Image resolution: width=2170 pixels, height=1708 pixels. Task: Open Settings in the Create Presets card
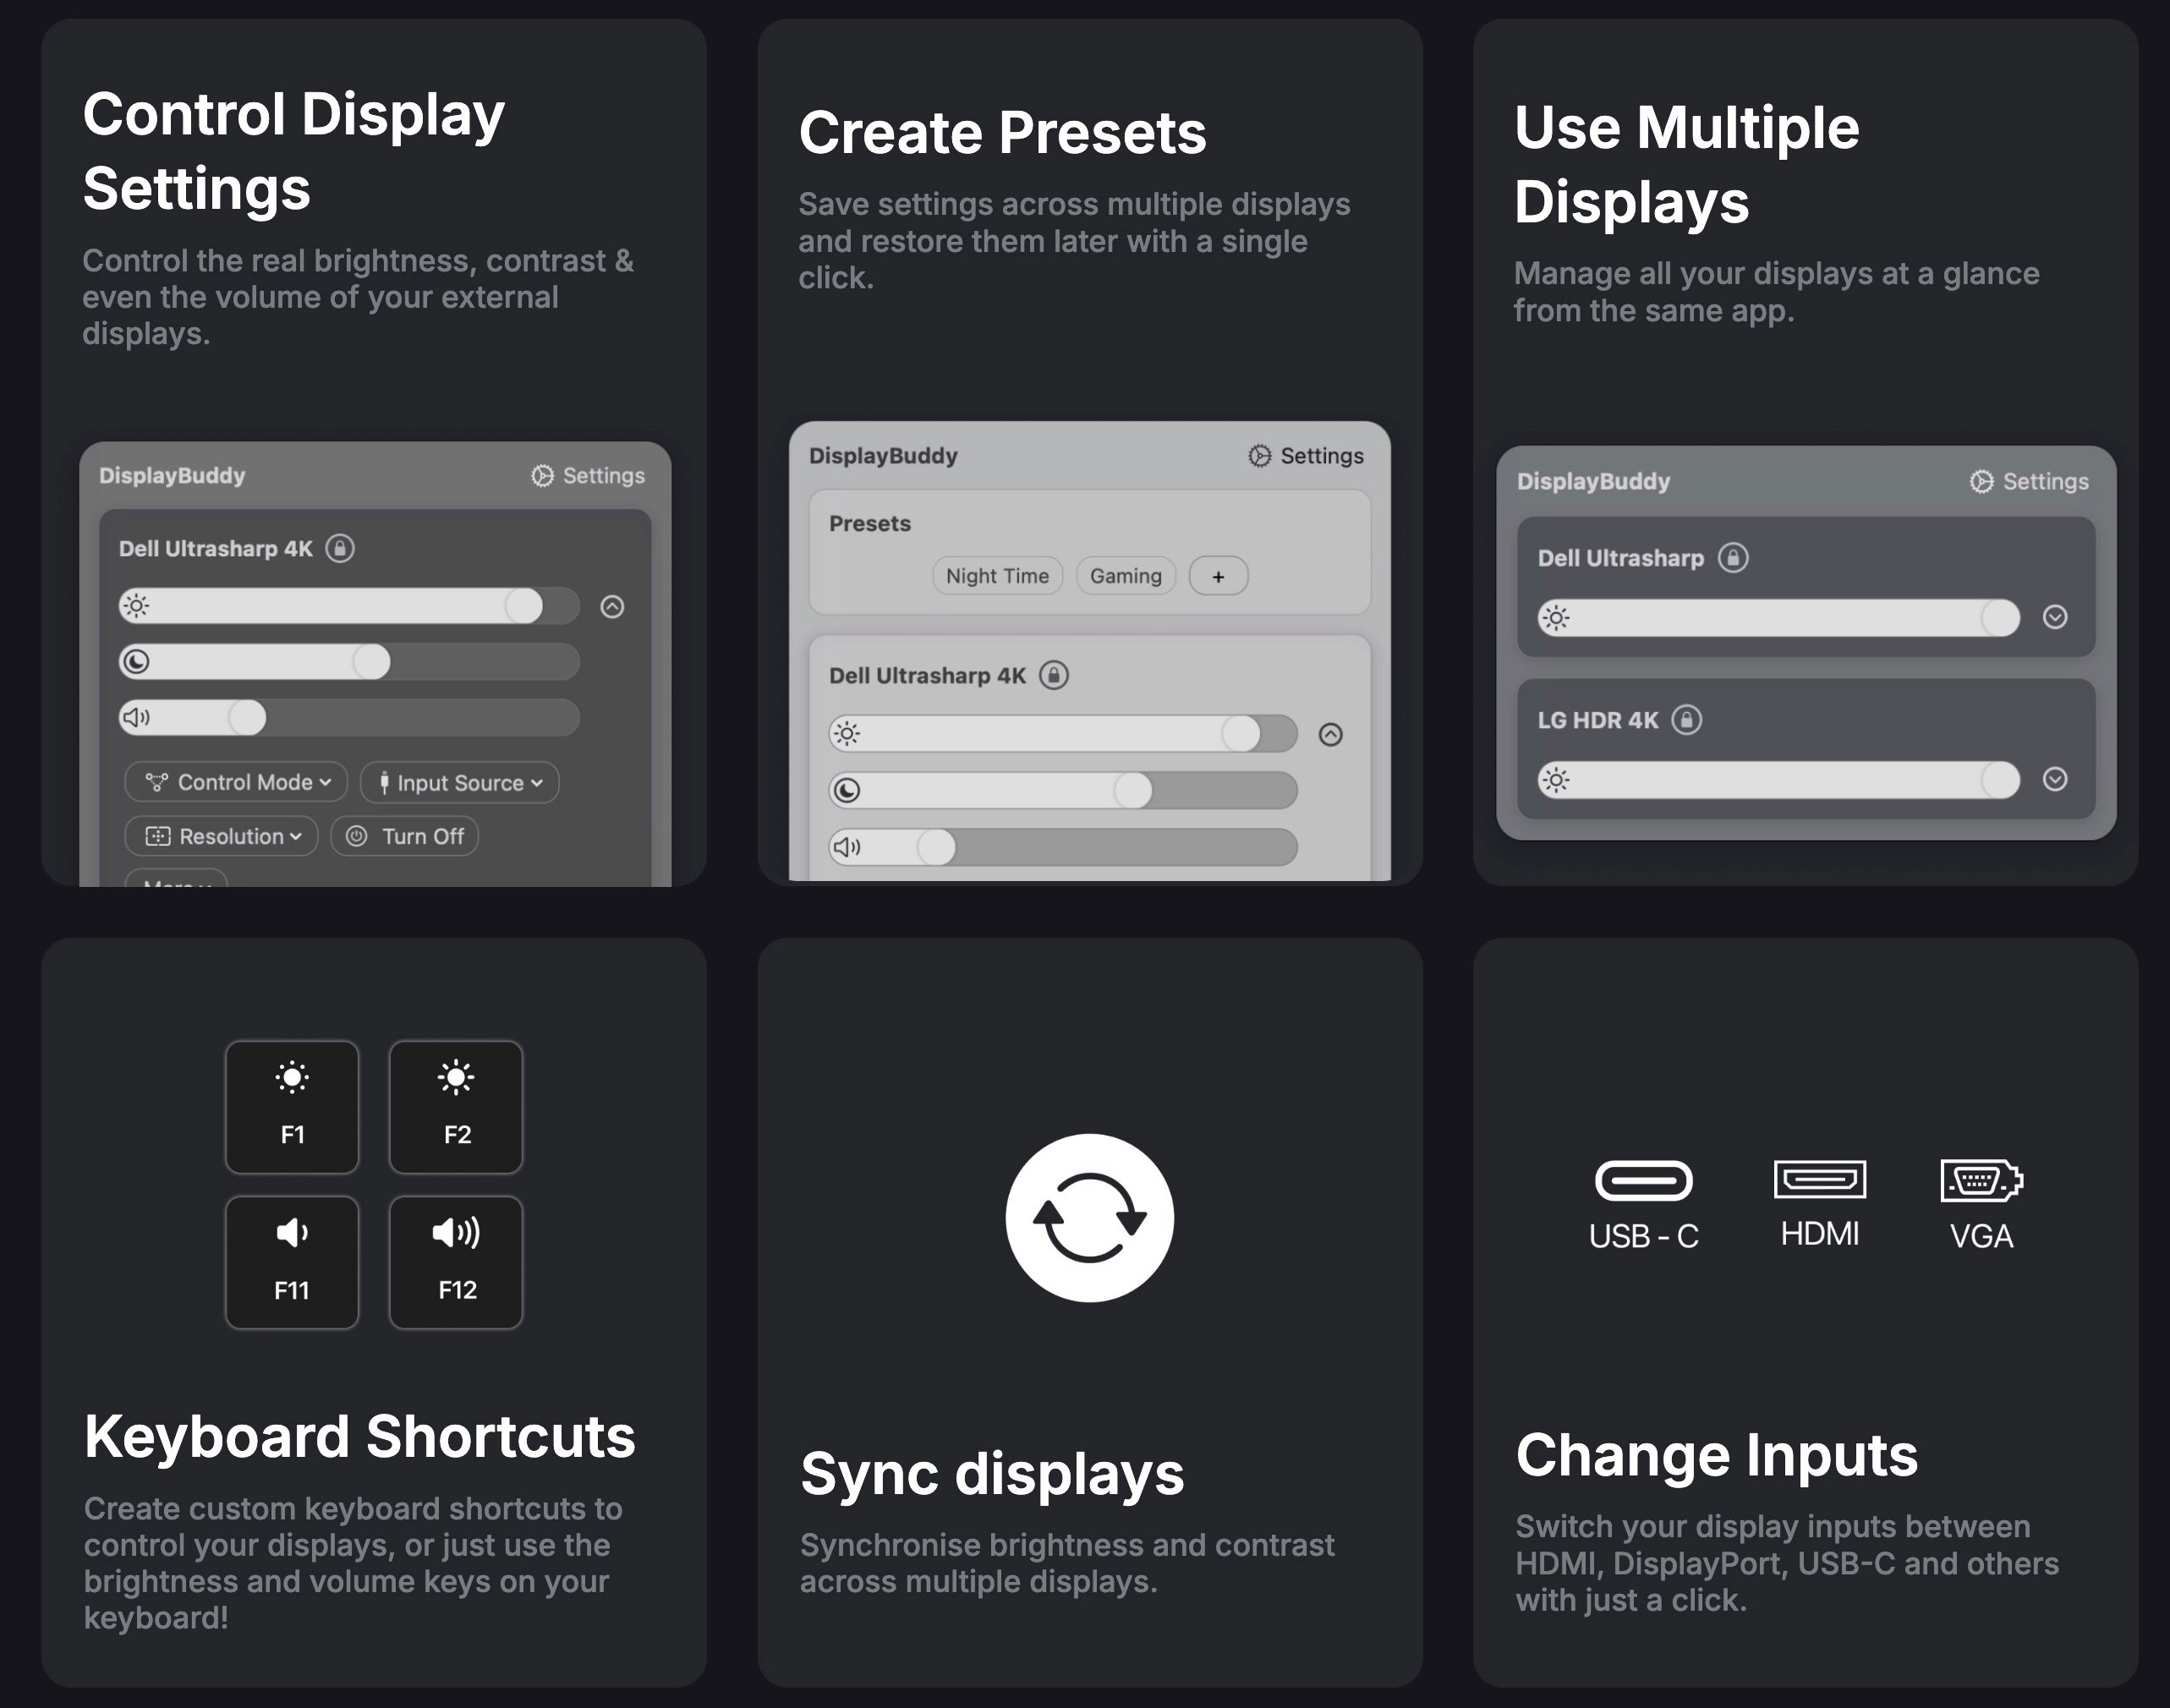pos(1306,456)
